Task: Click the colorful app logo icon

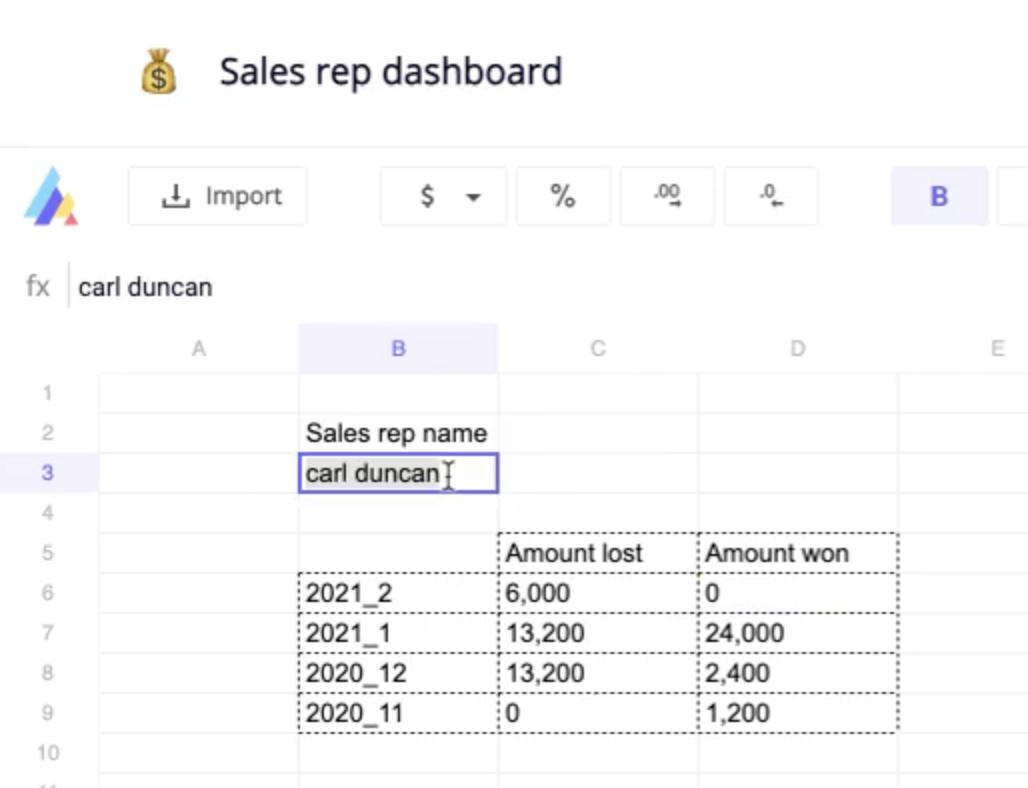Action: (50, 196)
